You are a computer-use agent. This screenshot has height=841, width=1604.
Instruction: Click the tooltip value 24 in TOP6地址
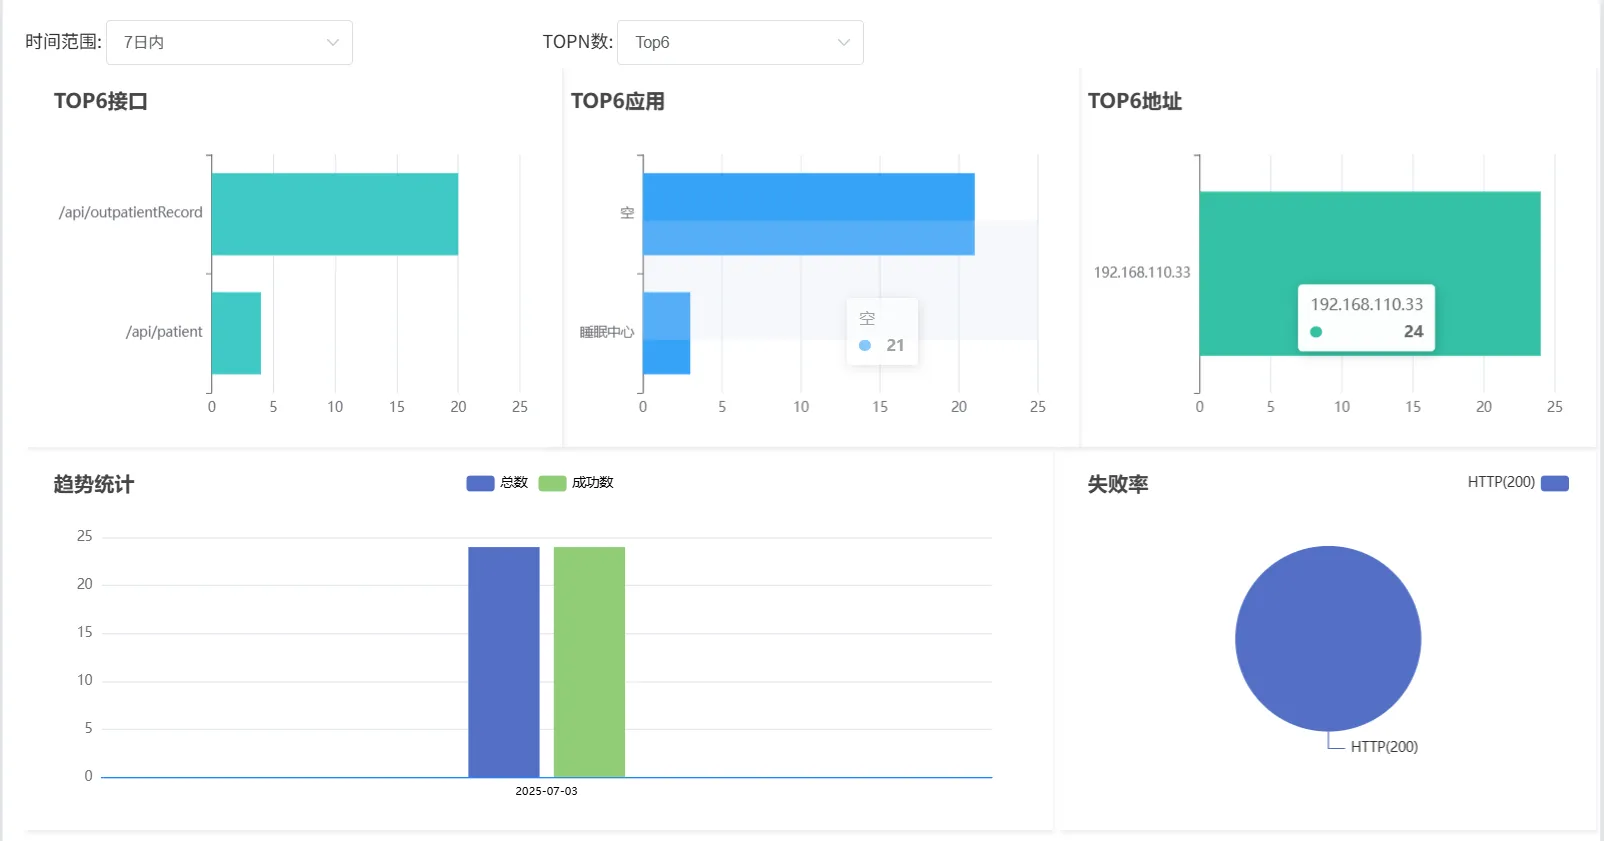[1413, 332]
